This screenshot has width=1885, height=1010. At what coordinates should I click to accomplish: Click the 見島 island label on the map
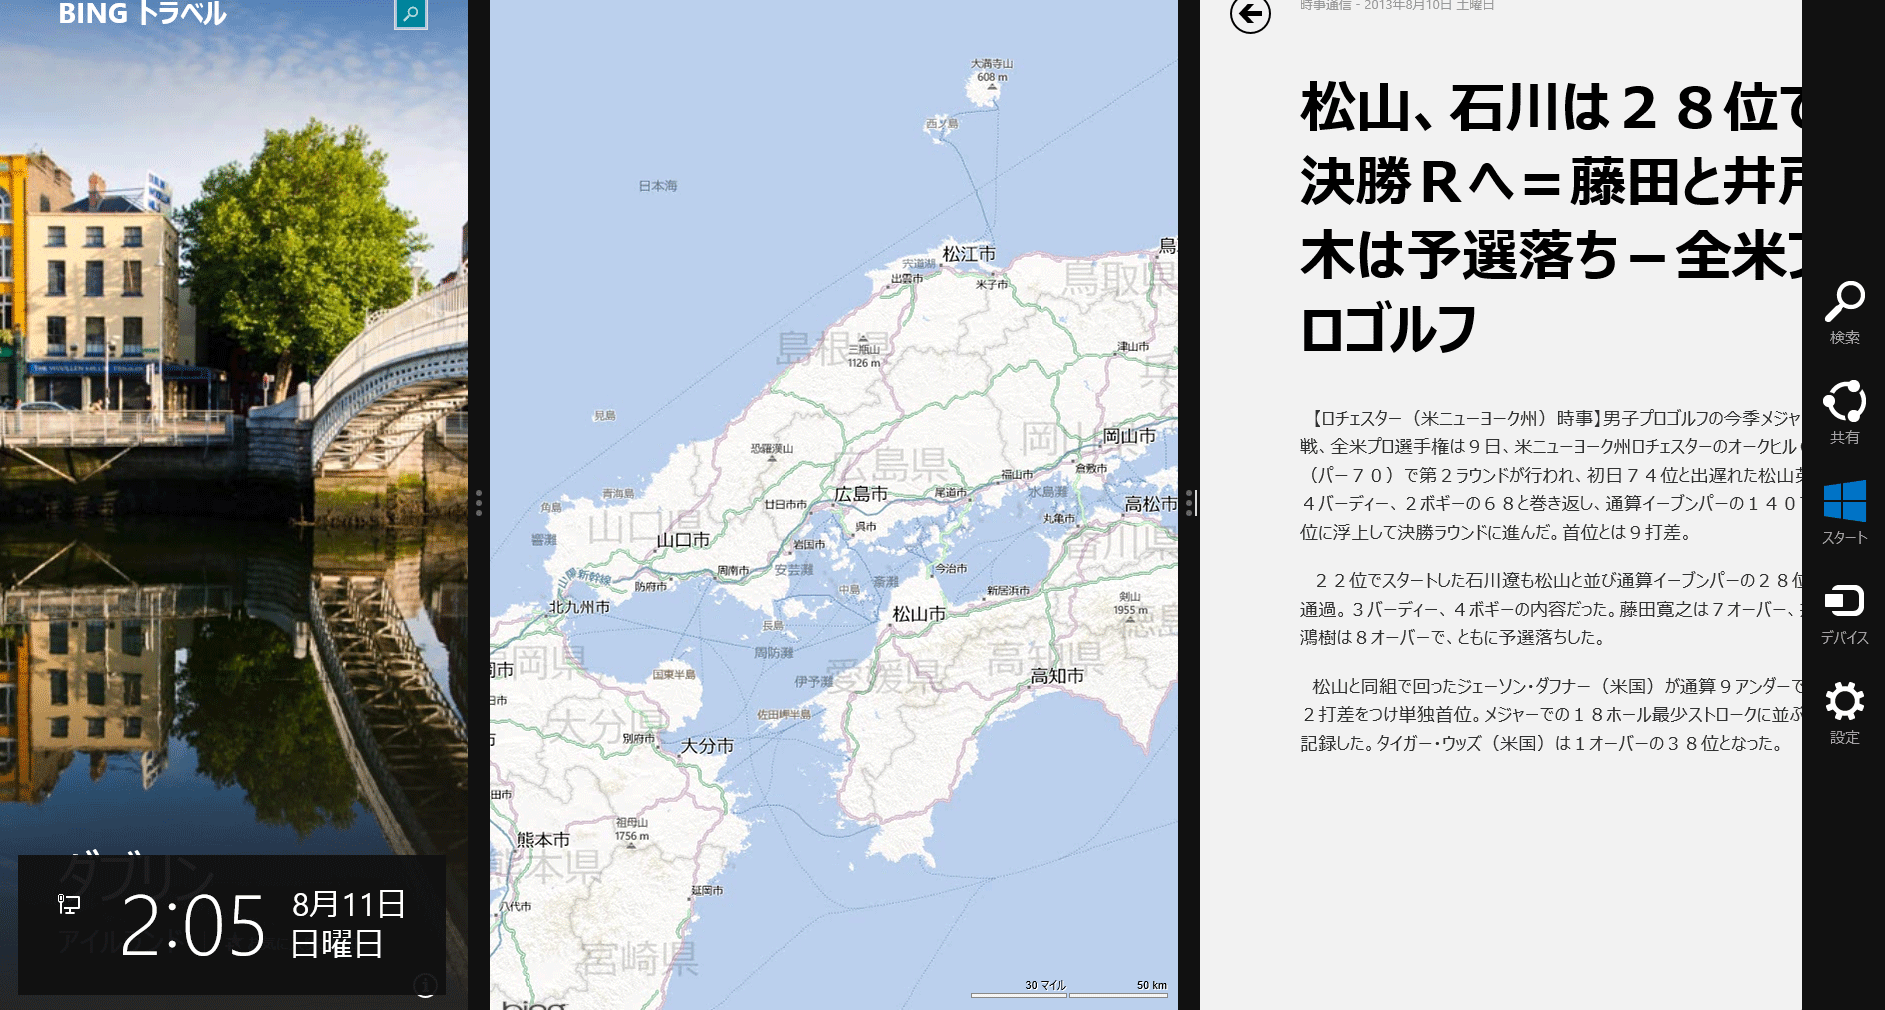pos(605,416)
